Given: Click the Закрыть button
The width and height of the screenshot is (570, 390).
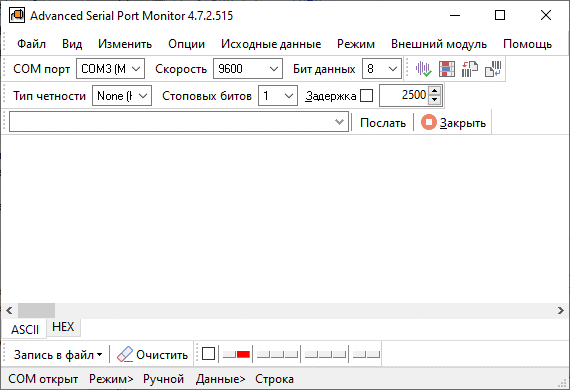Looking at the screenshot, I should [x=454, y=123].
